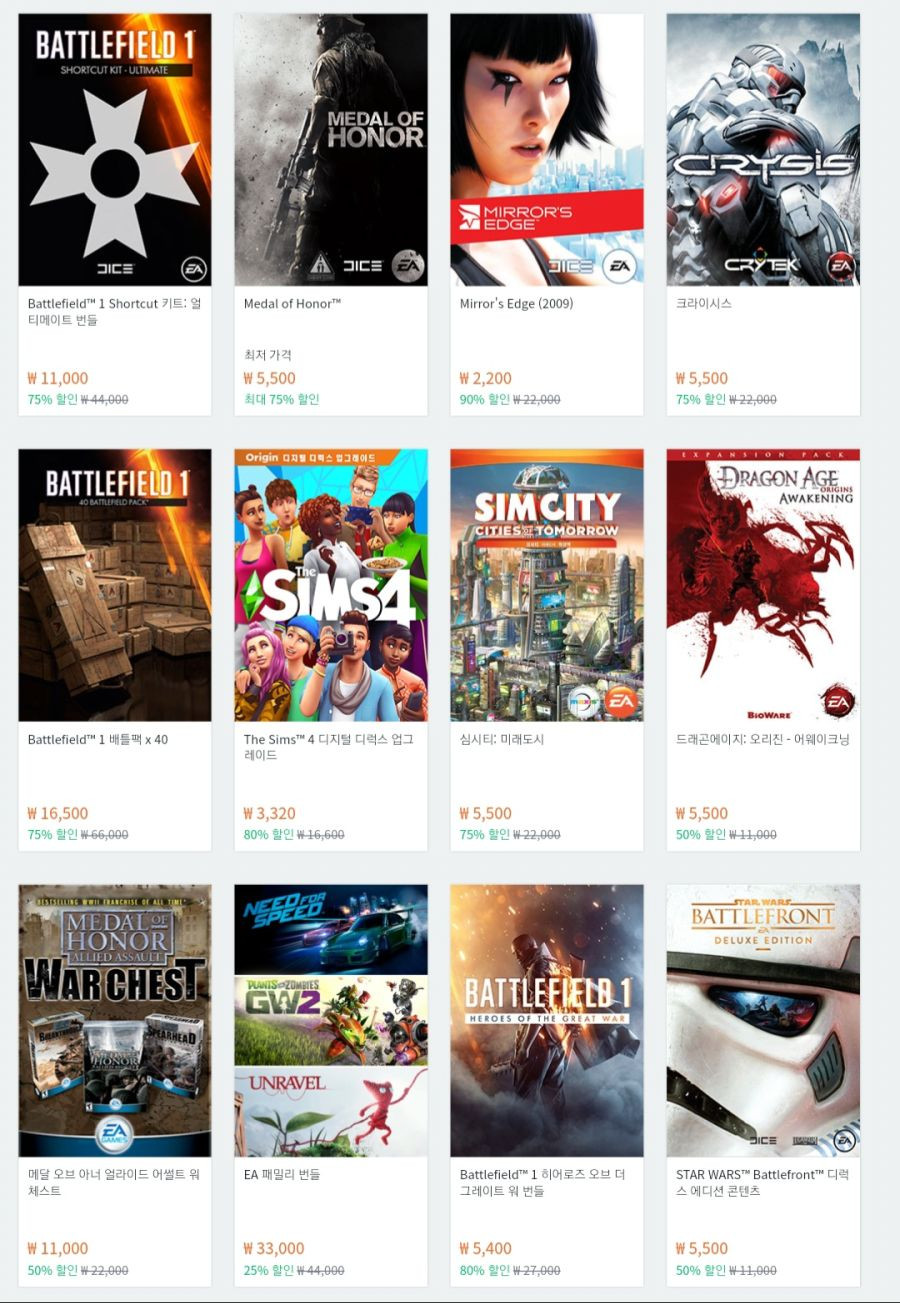
Task: Select the Medal of Honor cover art
Action: [x=331, y=150]
